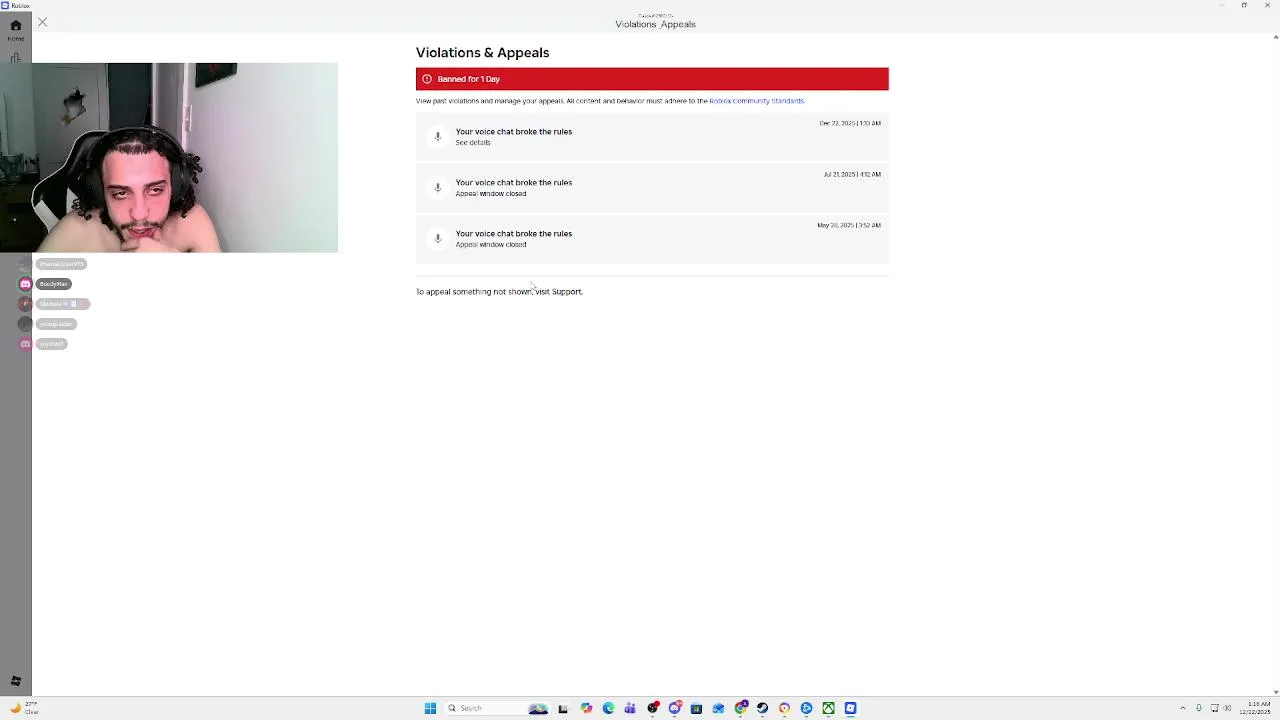The image size is (1280, 720).
Task: Click the webcam overlay video
Action: [169, 158]
